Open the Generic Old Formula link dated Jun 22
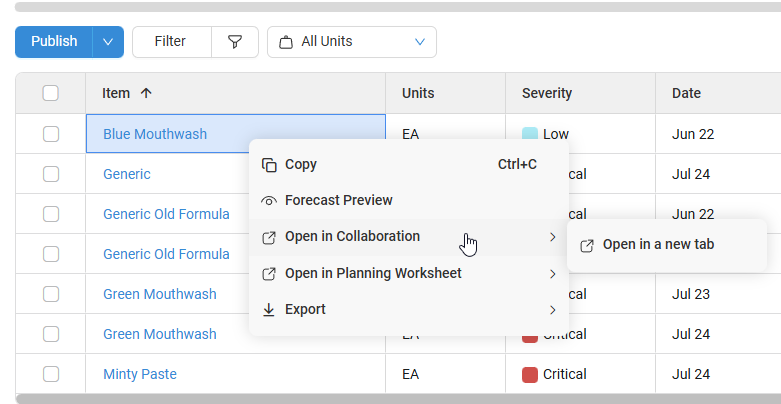781x404 pixels. 166,214
